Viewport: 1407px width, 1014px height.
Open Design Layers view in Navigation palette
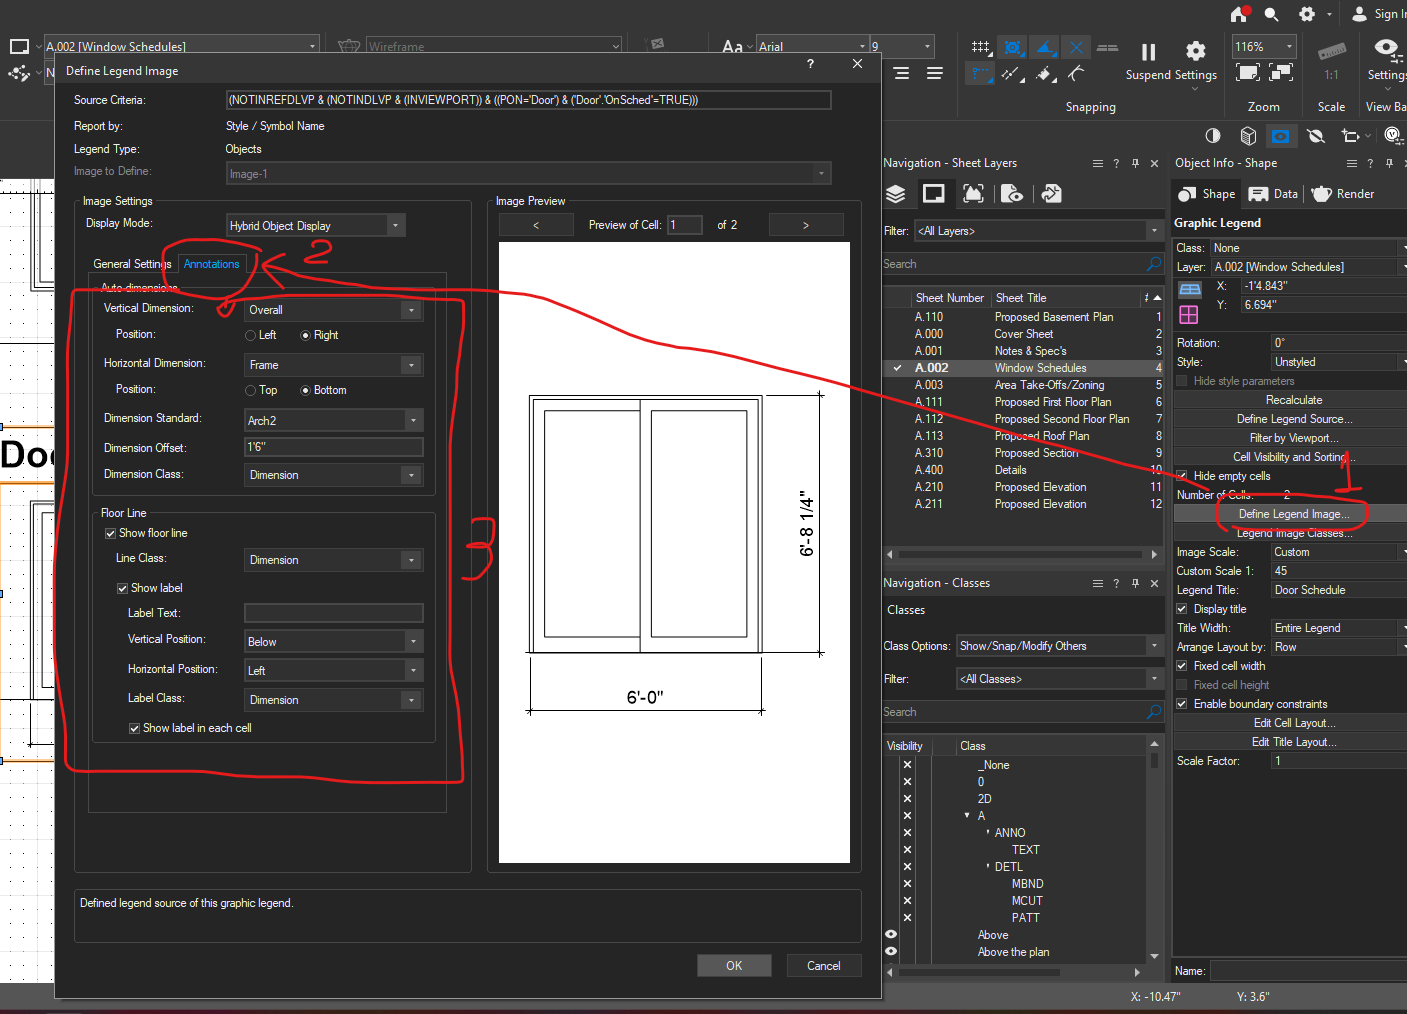[896, 194]
